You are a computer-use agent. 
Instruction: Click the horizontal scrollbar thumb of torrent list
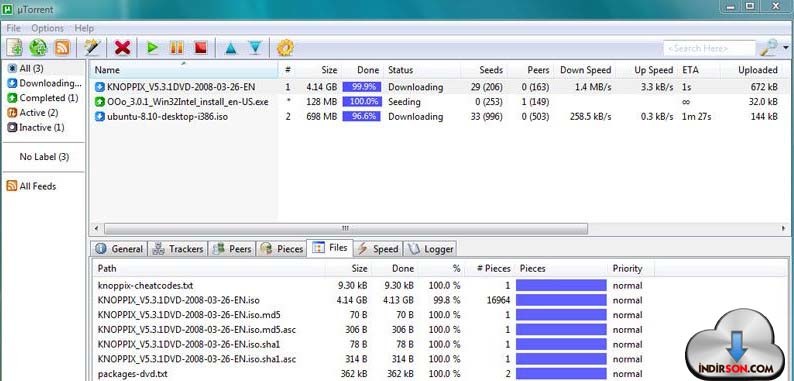[x=346, y=228]
